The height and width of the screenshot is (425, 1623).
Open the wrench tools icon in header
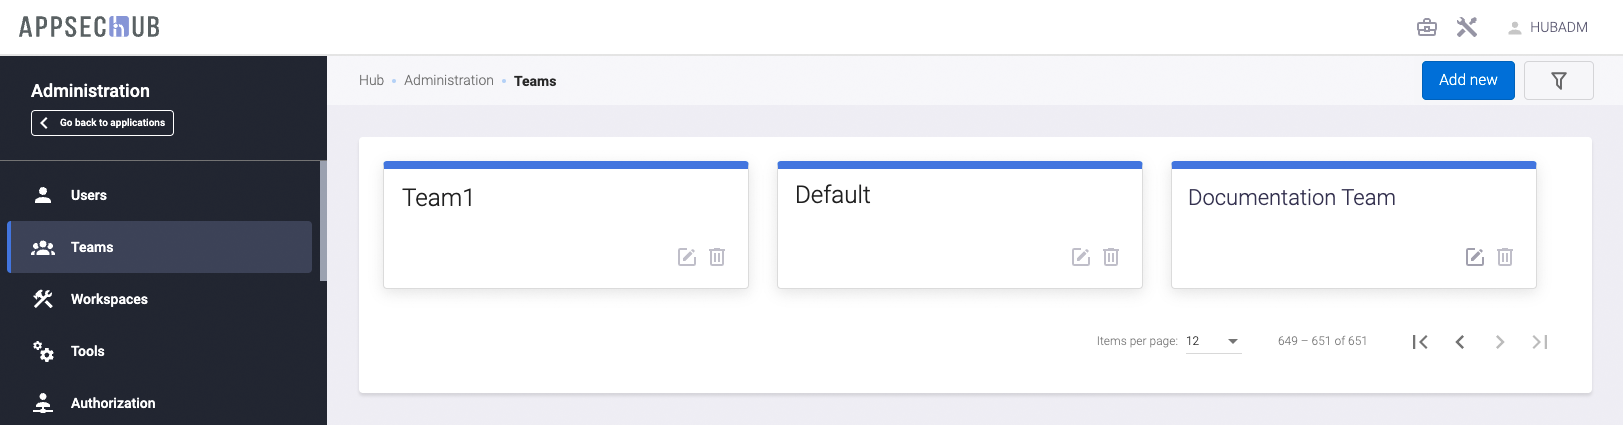1467,27
